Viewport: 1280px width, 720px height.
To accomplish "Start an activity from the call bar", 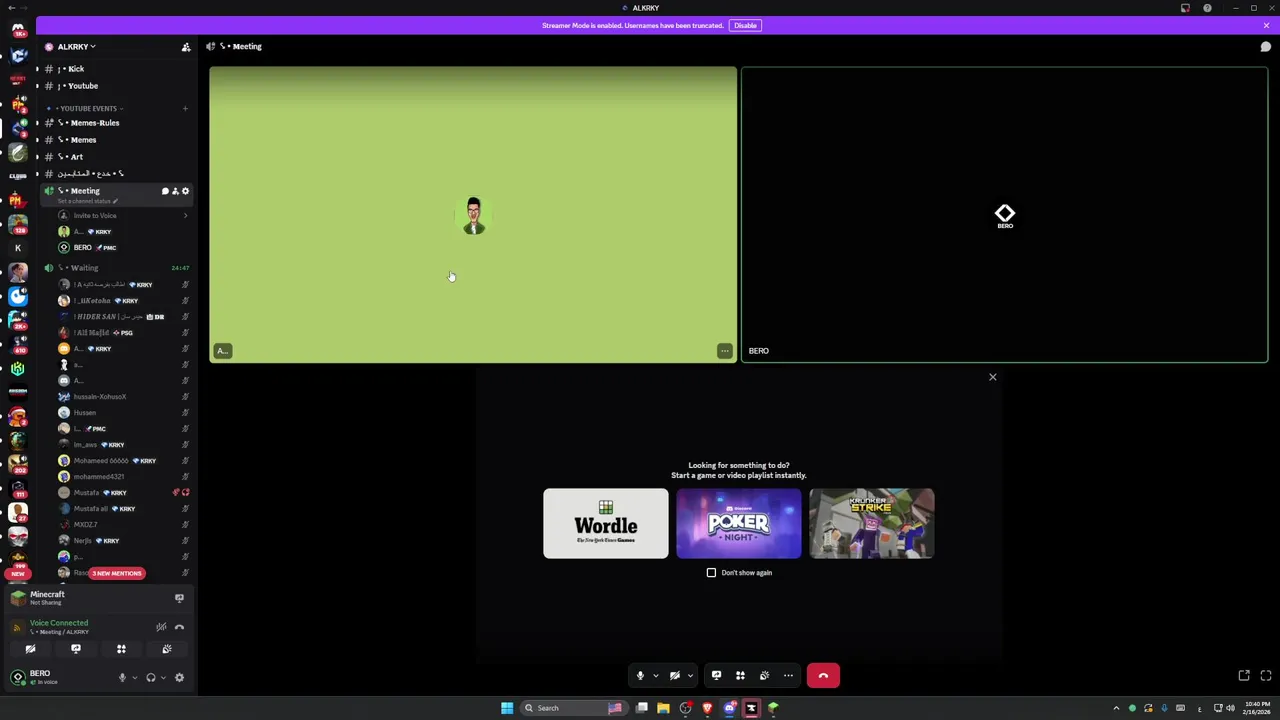I will pos(740,676).
